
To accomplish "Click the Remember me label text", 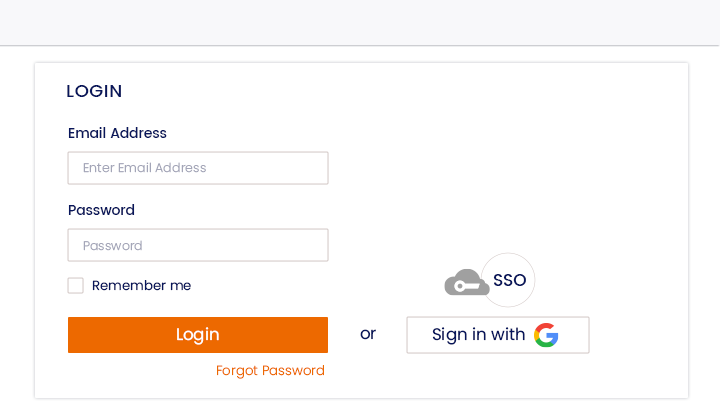I will click(141, 286).
